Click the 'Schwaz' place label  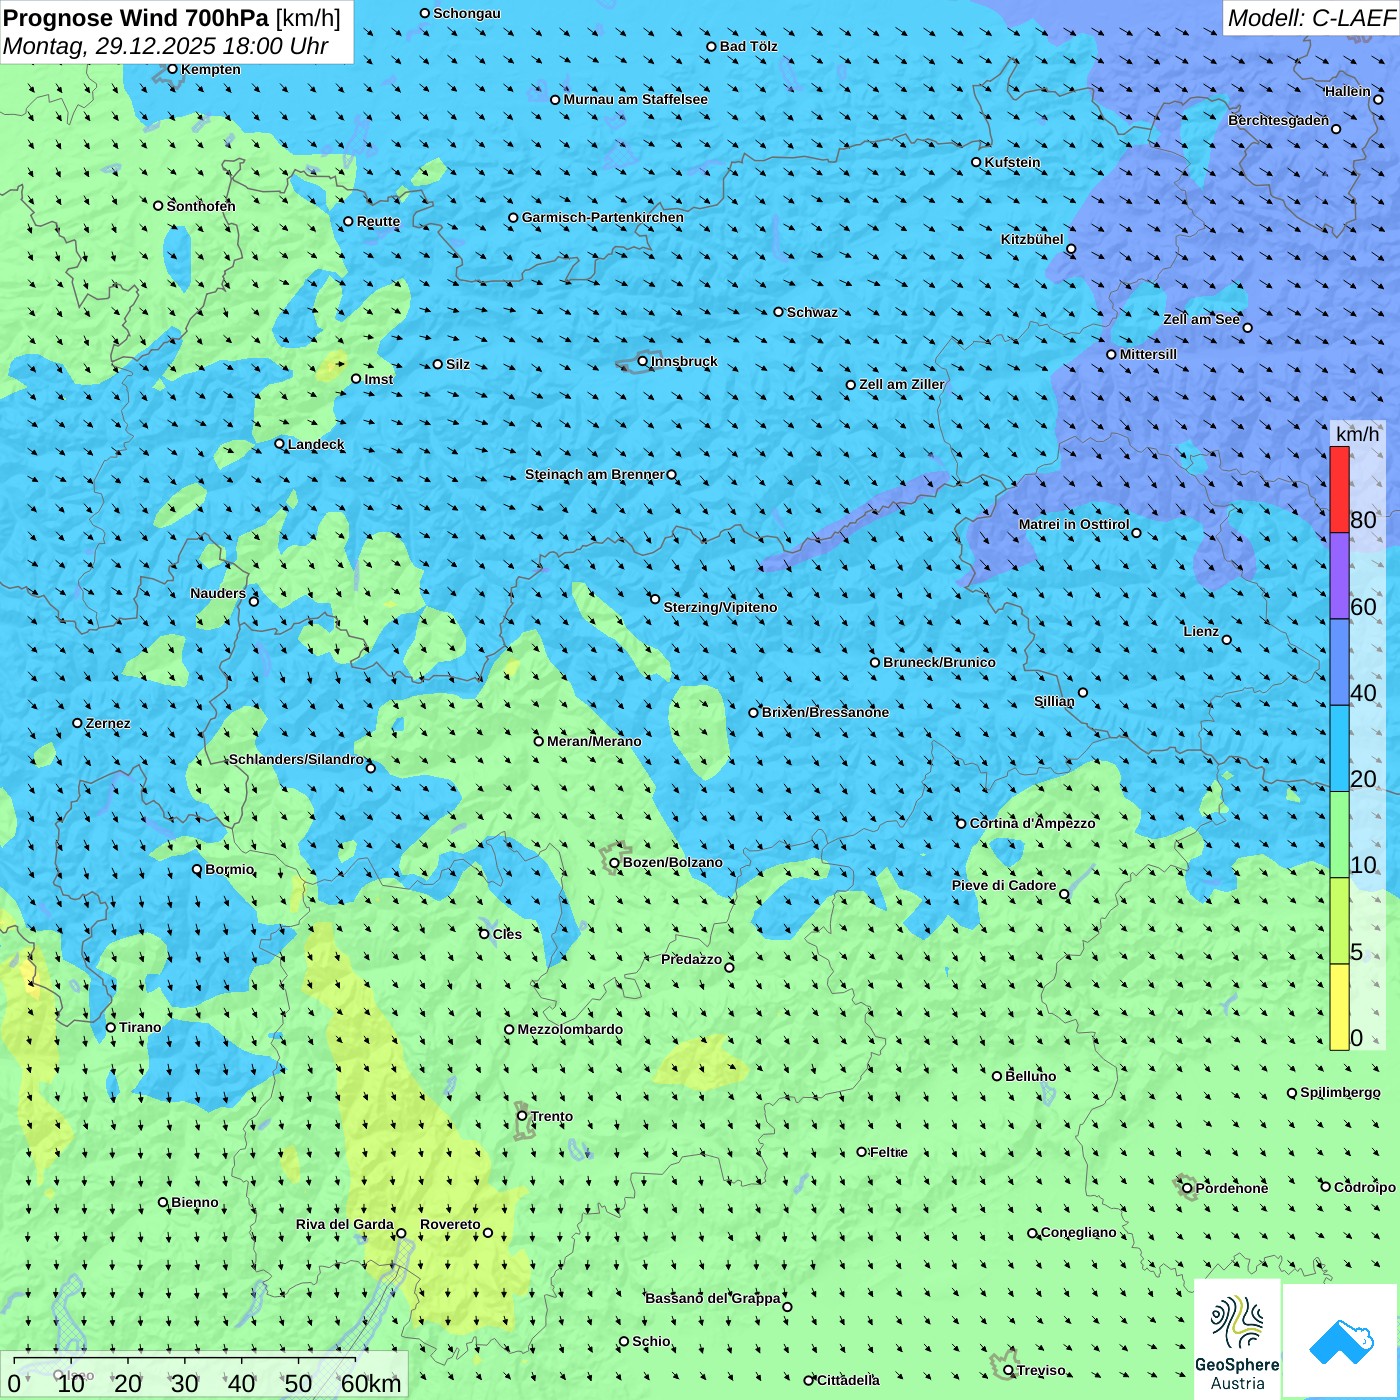(812, 312)
